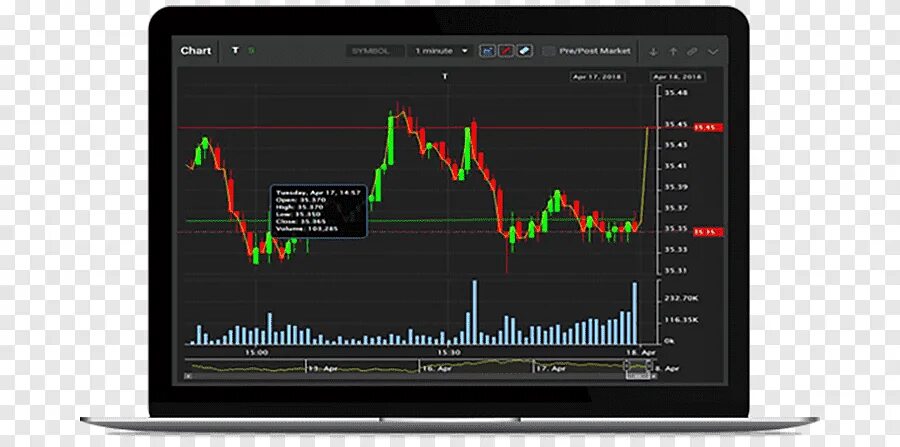Select the eraser tool icon
Image resolution: width=900 pixels, height=447 pixels.
(x=525, y=51)
